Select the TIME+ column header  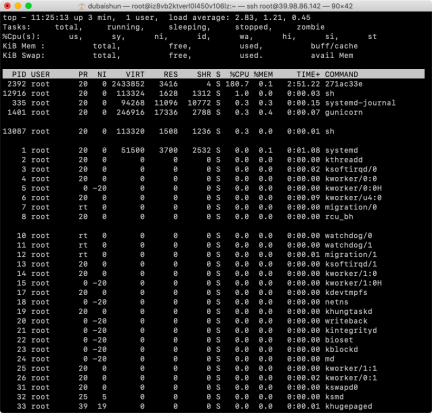pyautogui.click(x=308, y=74)
